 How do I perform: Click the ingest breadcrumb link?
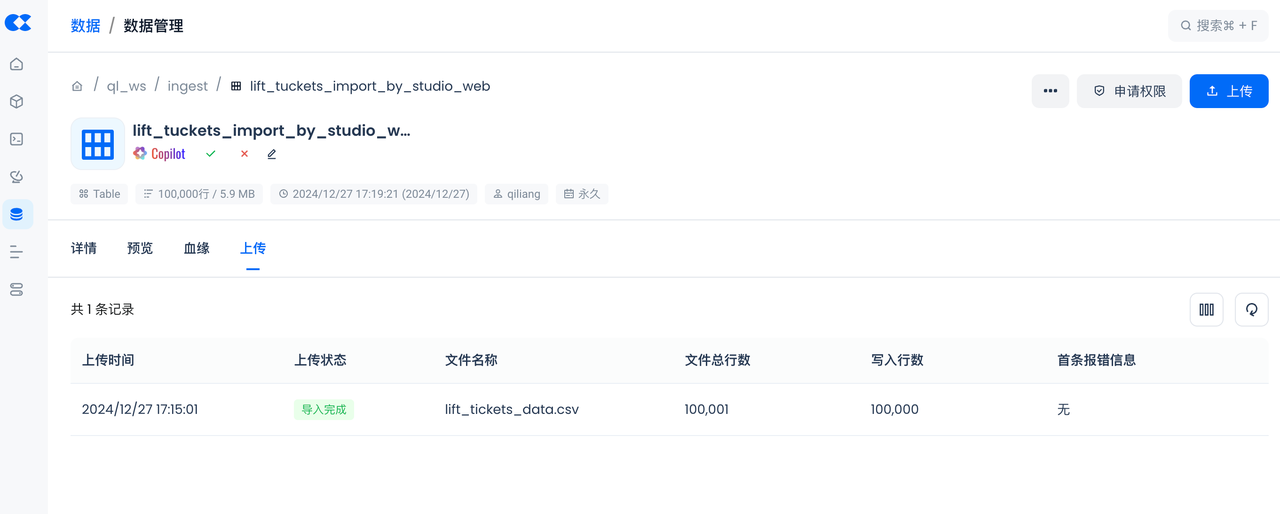pyautogui.click(x=188, y=86)
